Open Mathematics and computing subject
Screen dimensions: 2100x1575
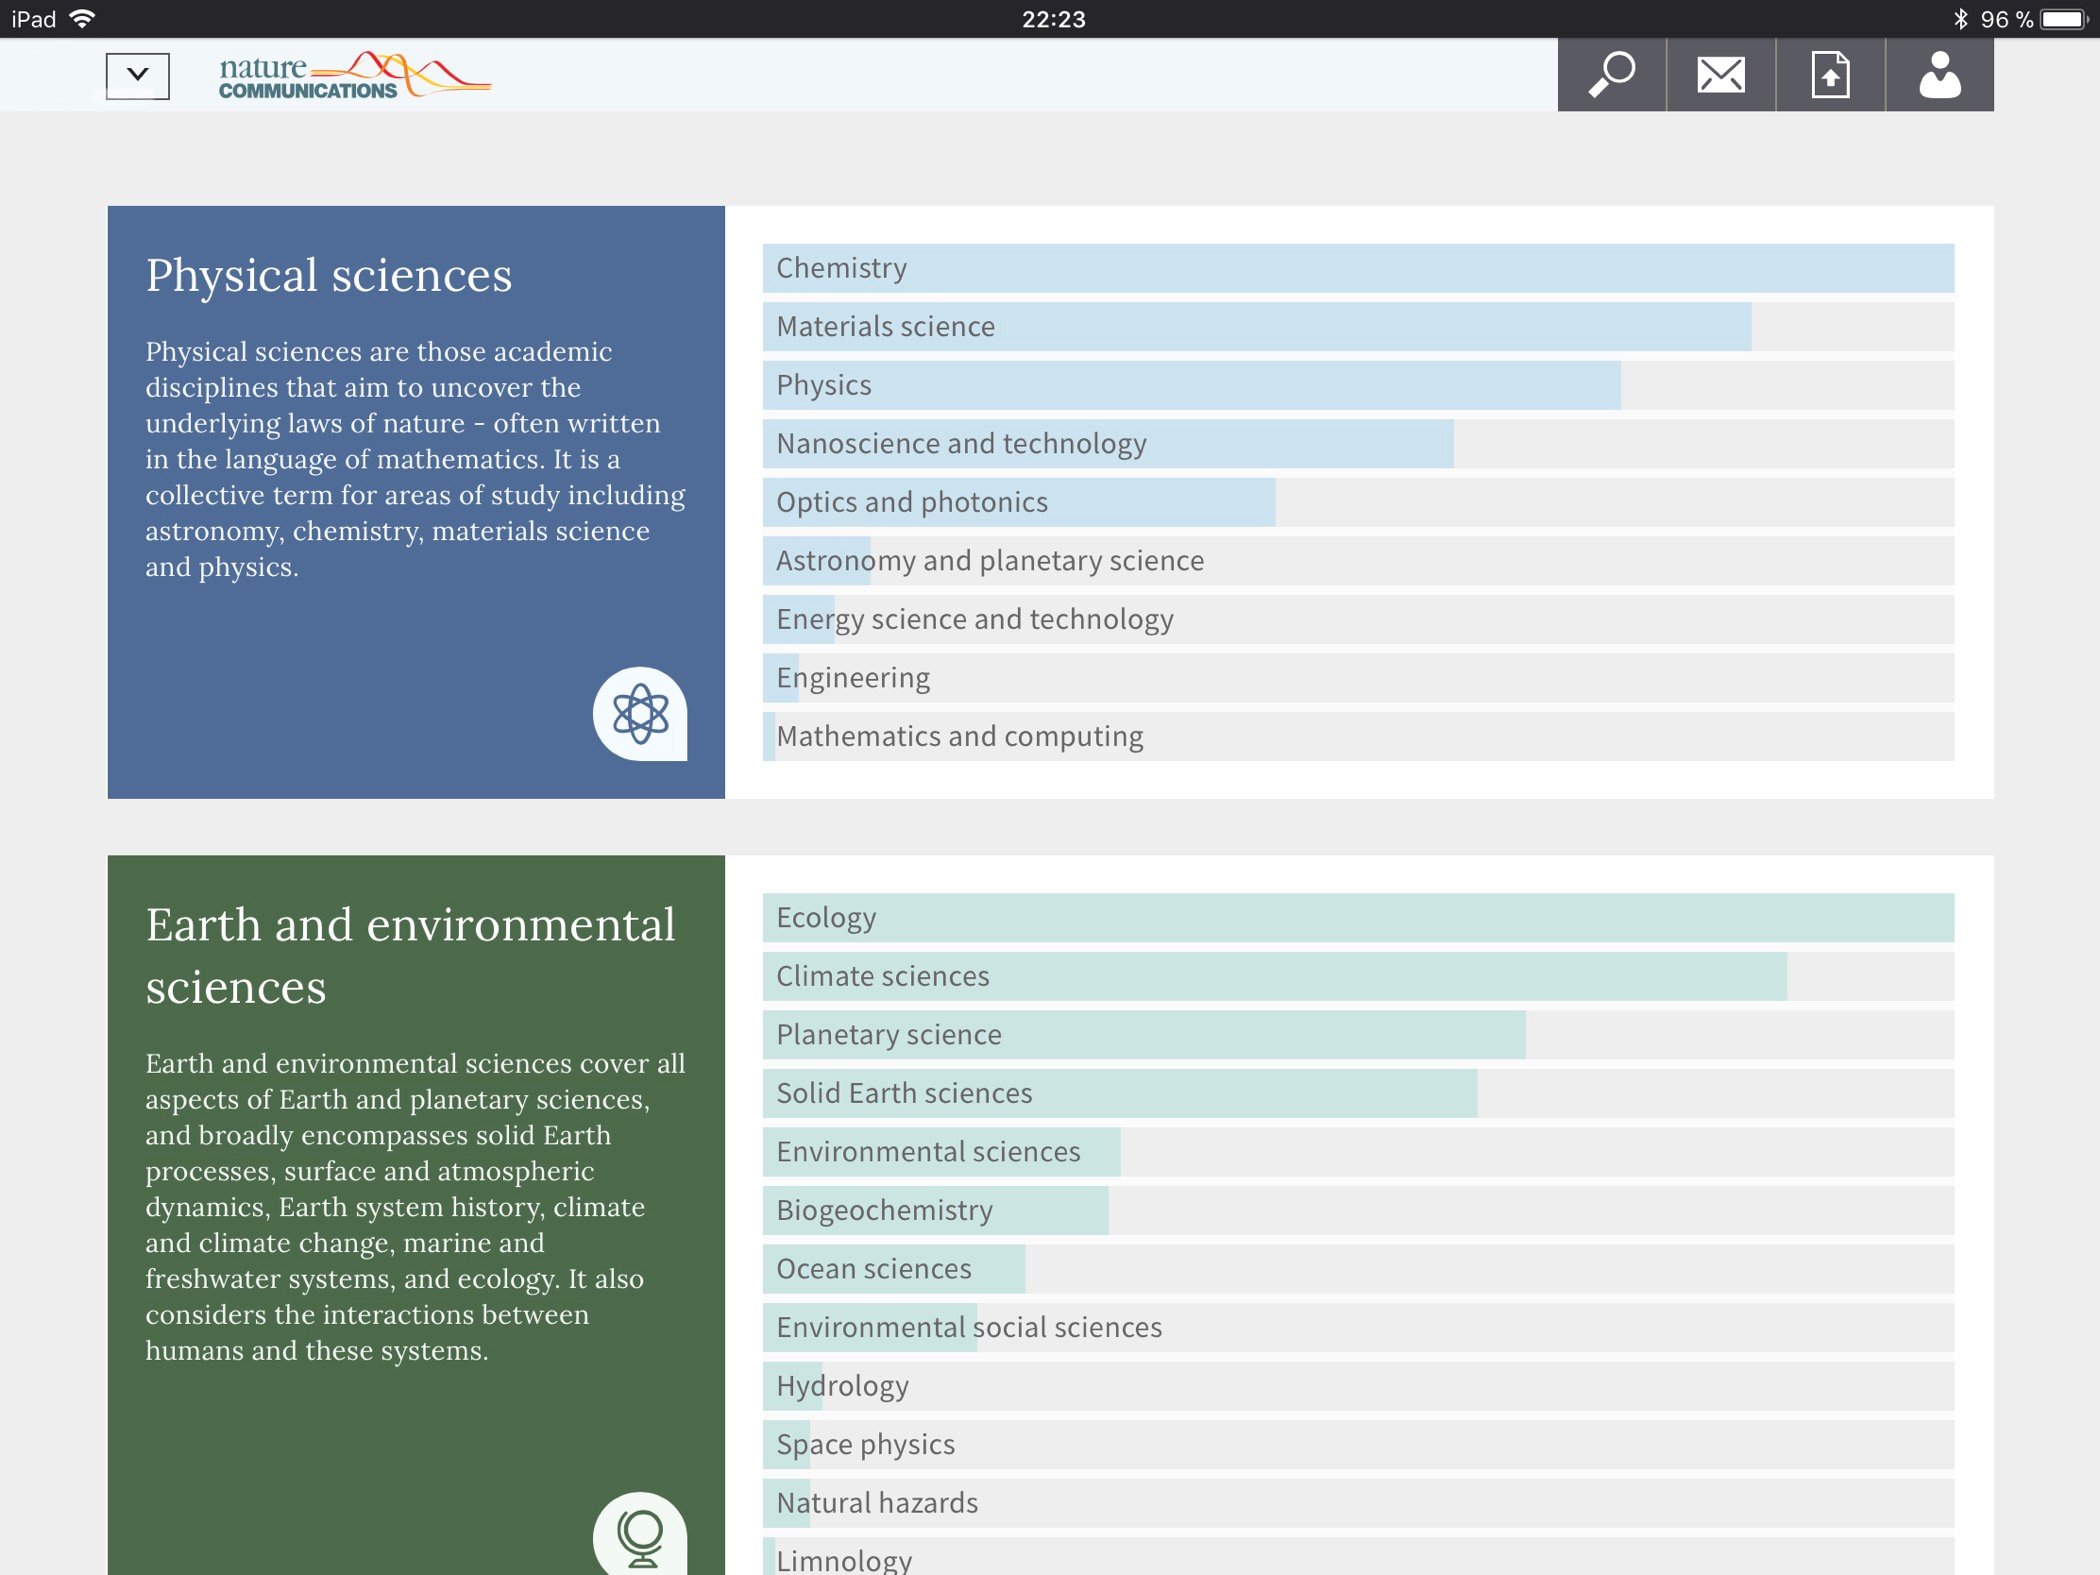tap(959, 737)
